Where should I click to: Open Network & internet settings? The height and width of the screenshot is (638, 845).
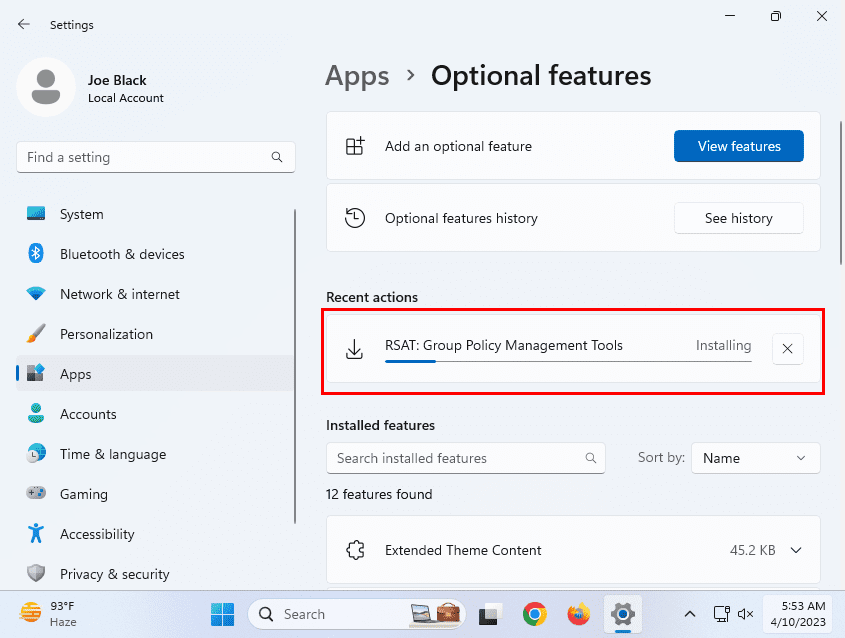click(155, 294)
